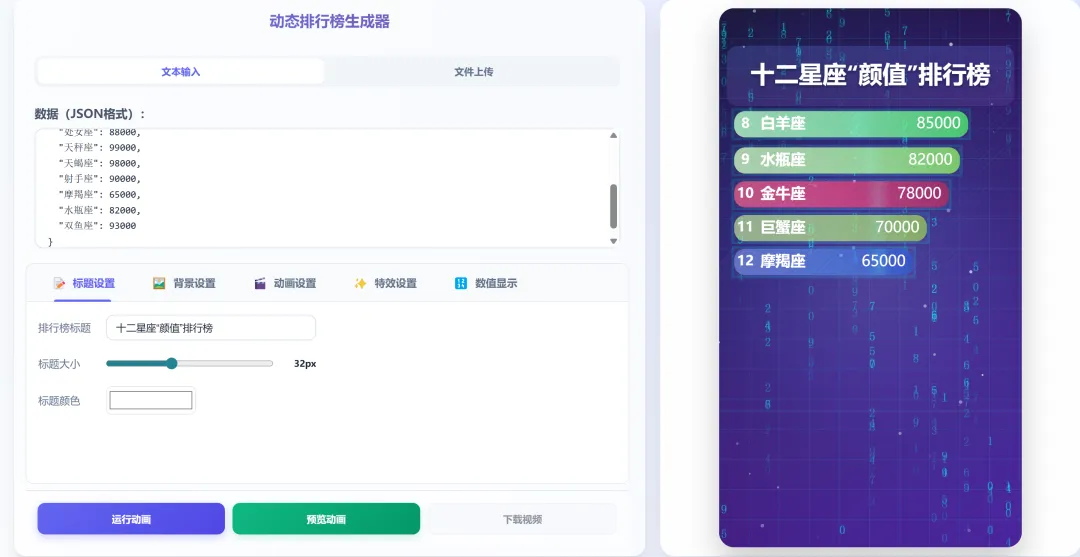1080x557 pixels.
Task: Click the pencil icon beside 标题设置
Action: (60, 284)
